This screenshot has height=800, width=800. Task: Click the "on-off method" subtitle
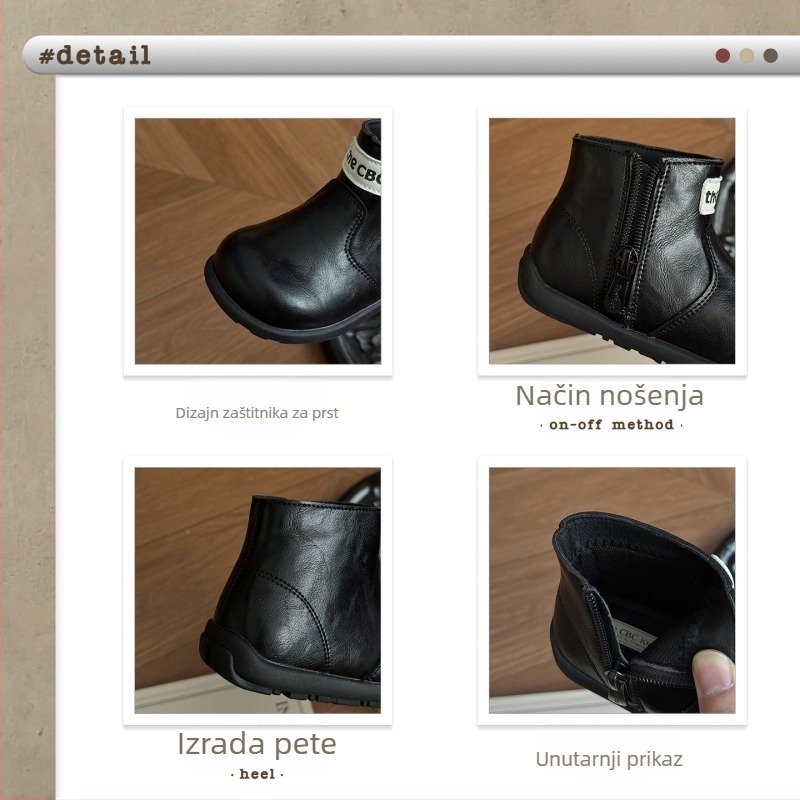611,424
